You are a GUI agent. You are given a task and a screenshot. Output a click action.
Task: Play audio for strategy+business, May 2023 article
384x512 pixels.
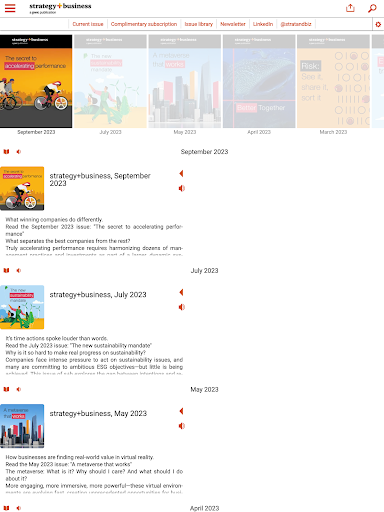point(181,426)
